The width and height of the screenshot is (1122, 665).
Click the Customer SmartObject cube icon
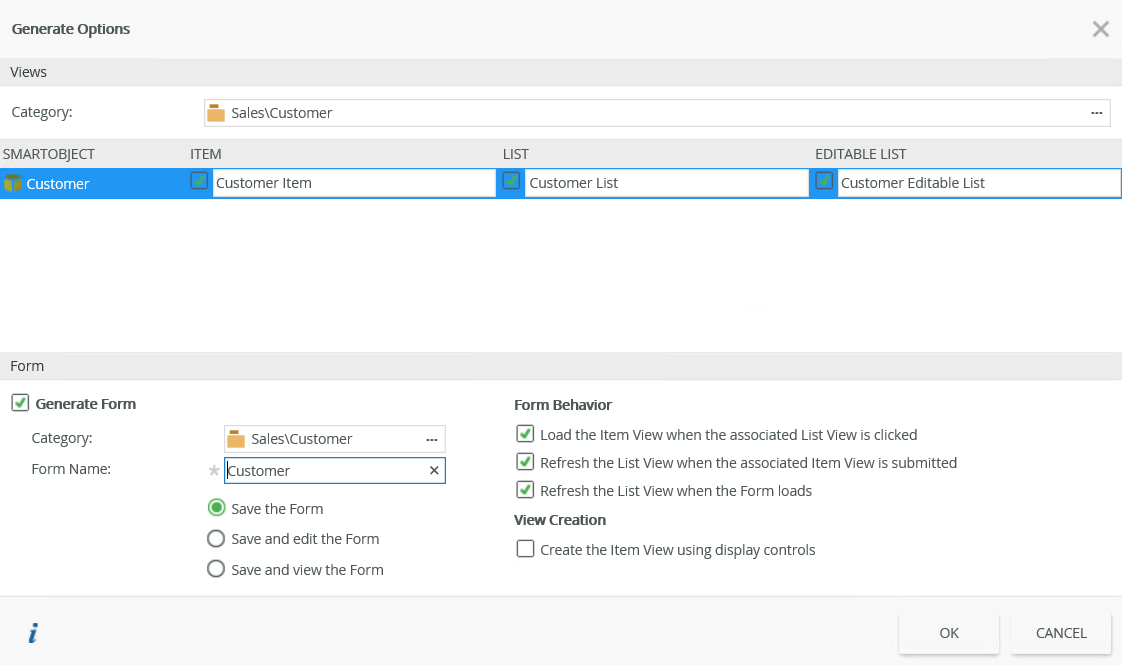(13, 183)
